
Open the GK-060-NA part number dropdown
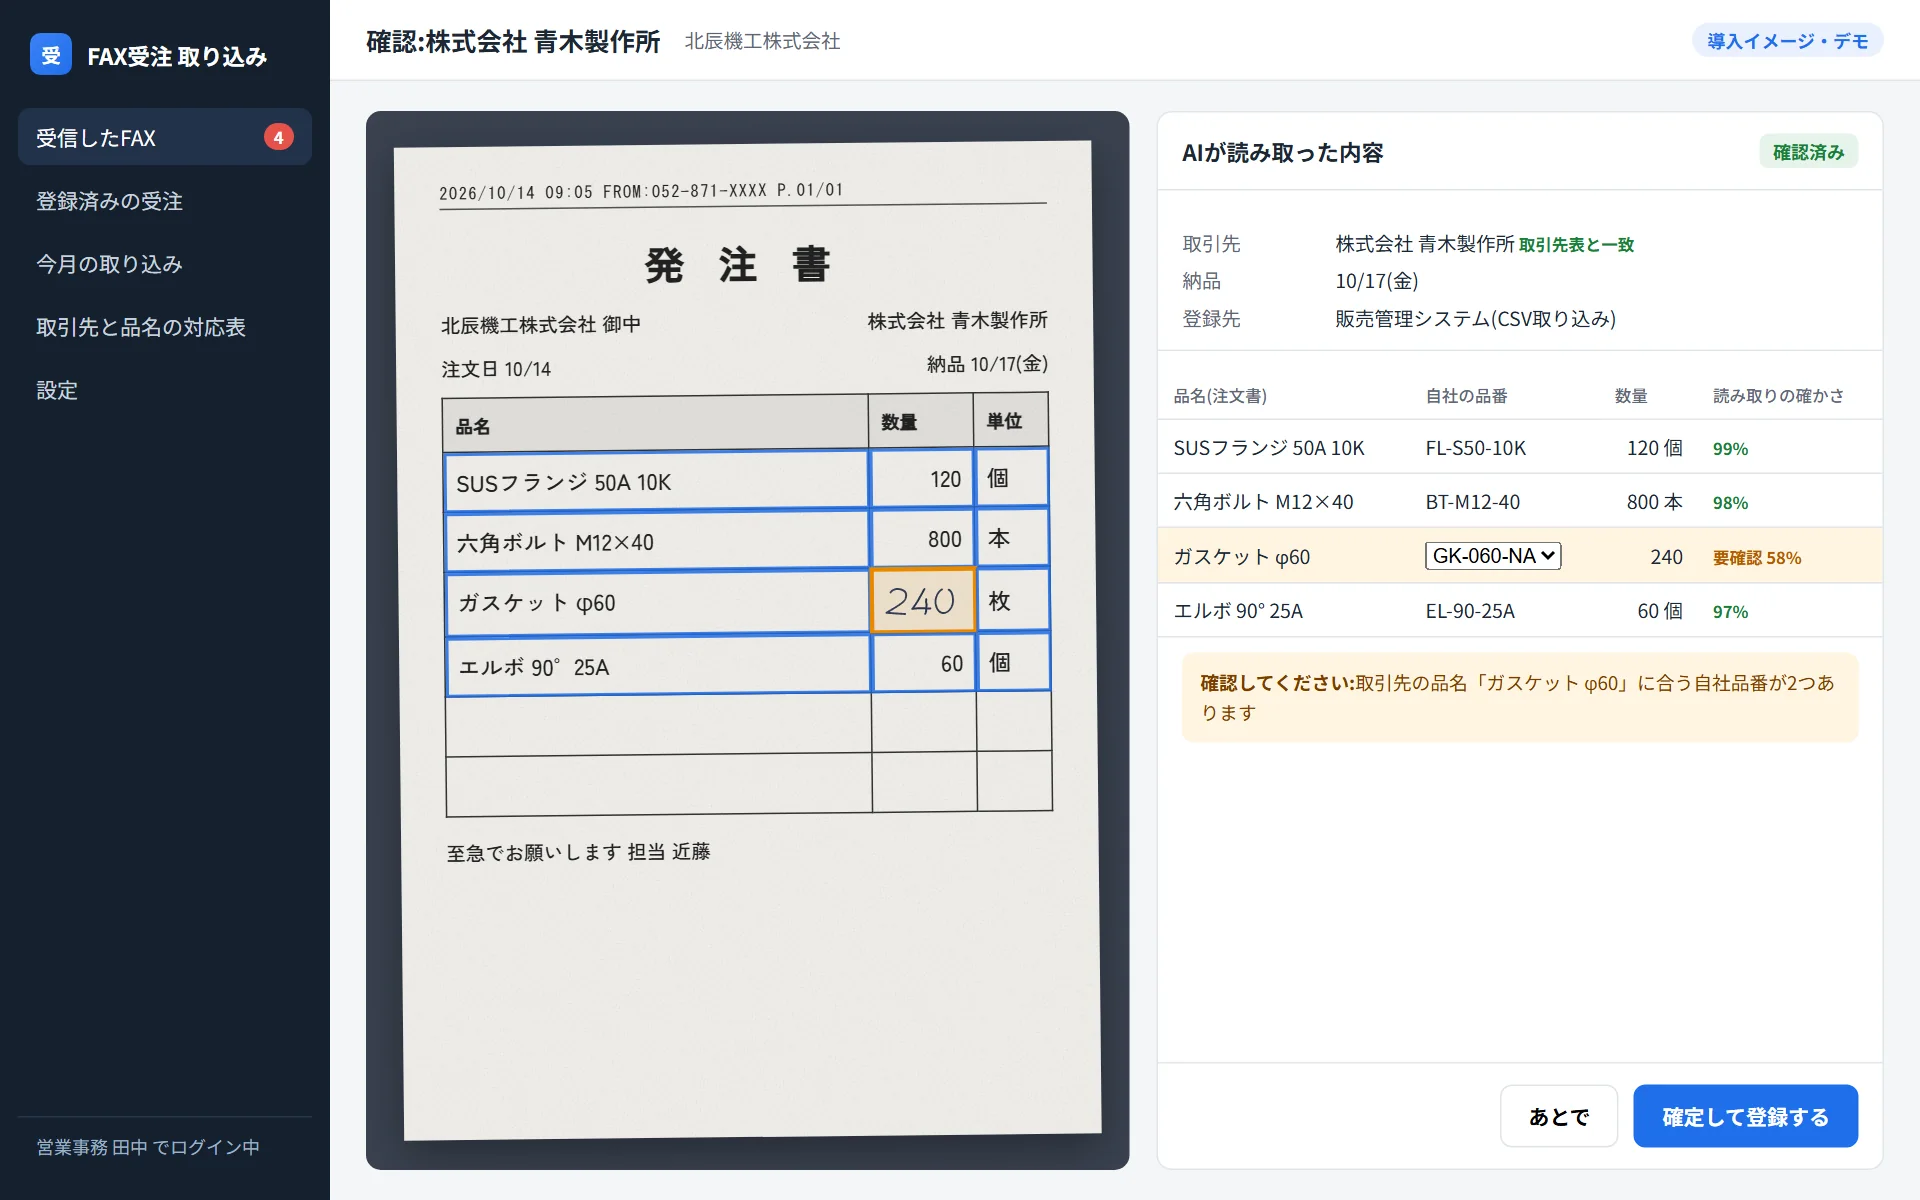(x=1492, y=556)
